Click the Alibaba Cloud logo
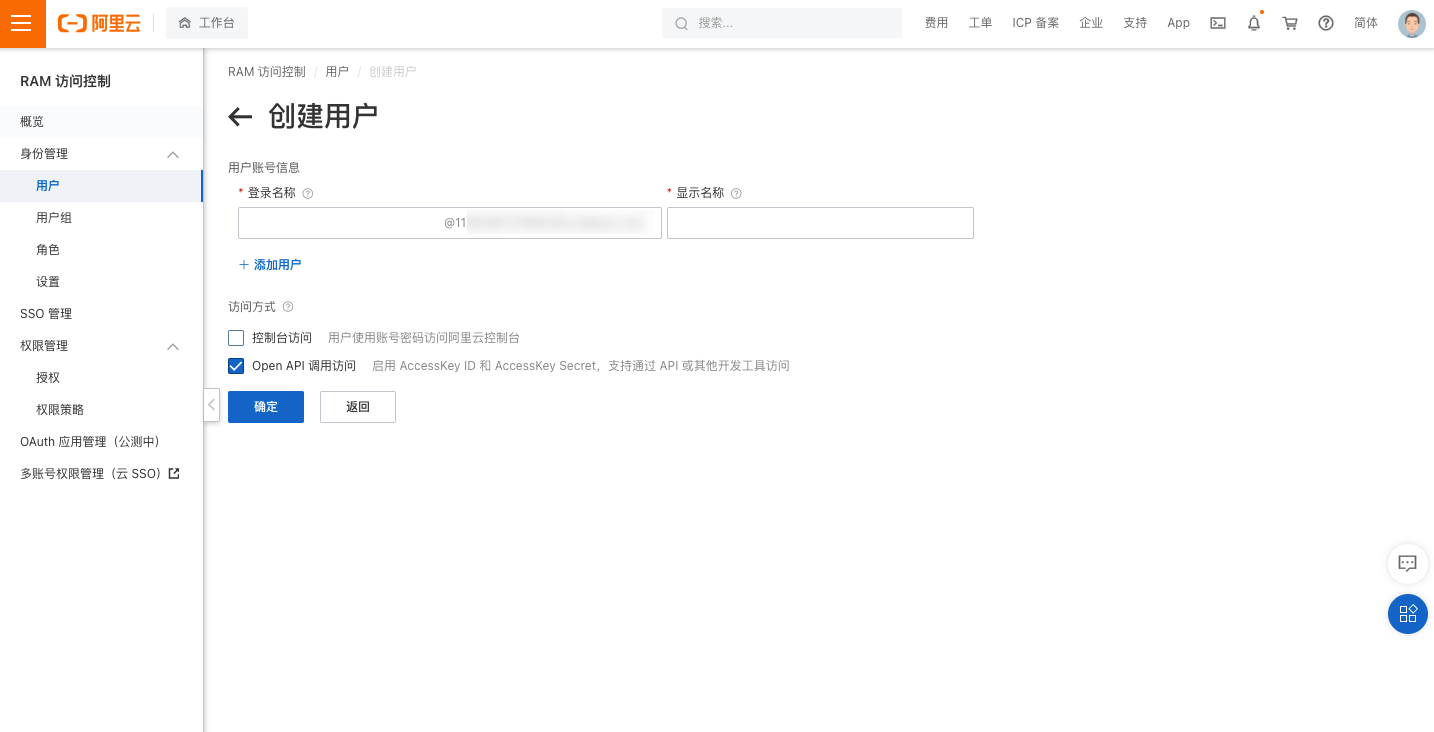 pyautogui.click(x=99, y=23)
